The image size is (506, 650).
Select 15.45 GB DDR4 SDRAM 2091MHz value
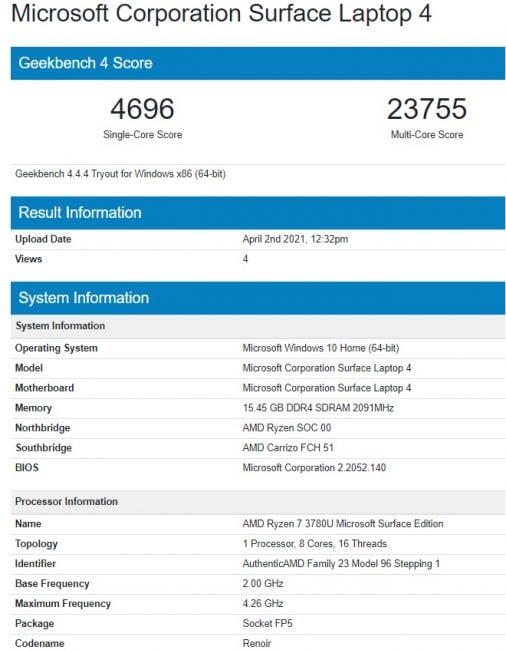(318, 407)
